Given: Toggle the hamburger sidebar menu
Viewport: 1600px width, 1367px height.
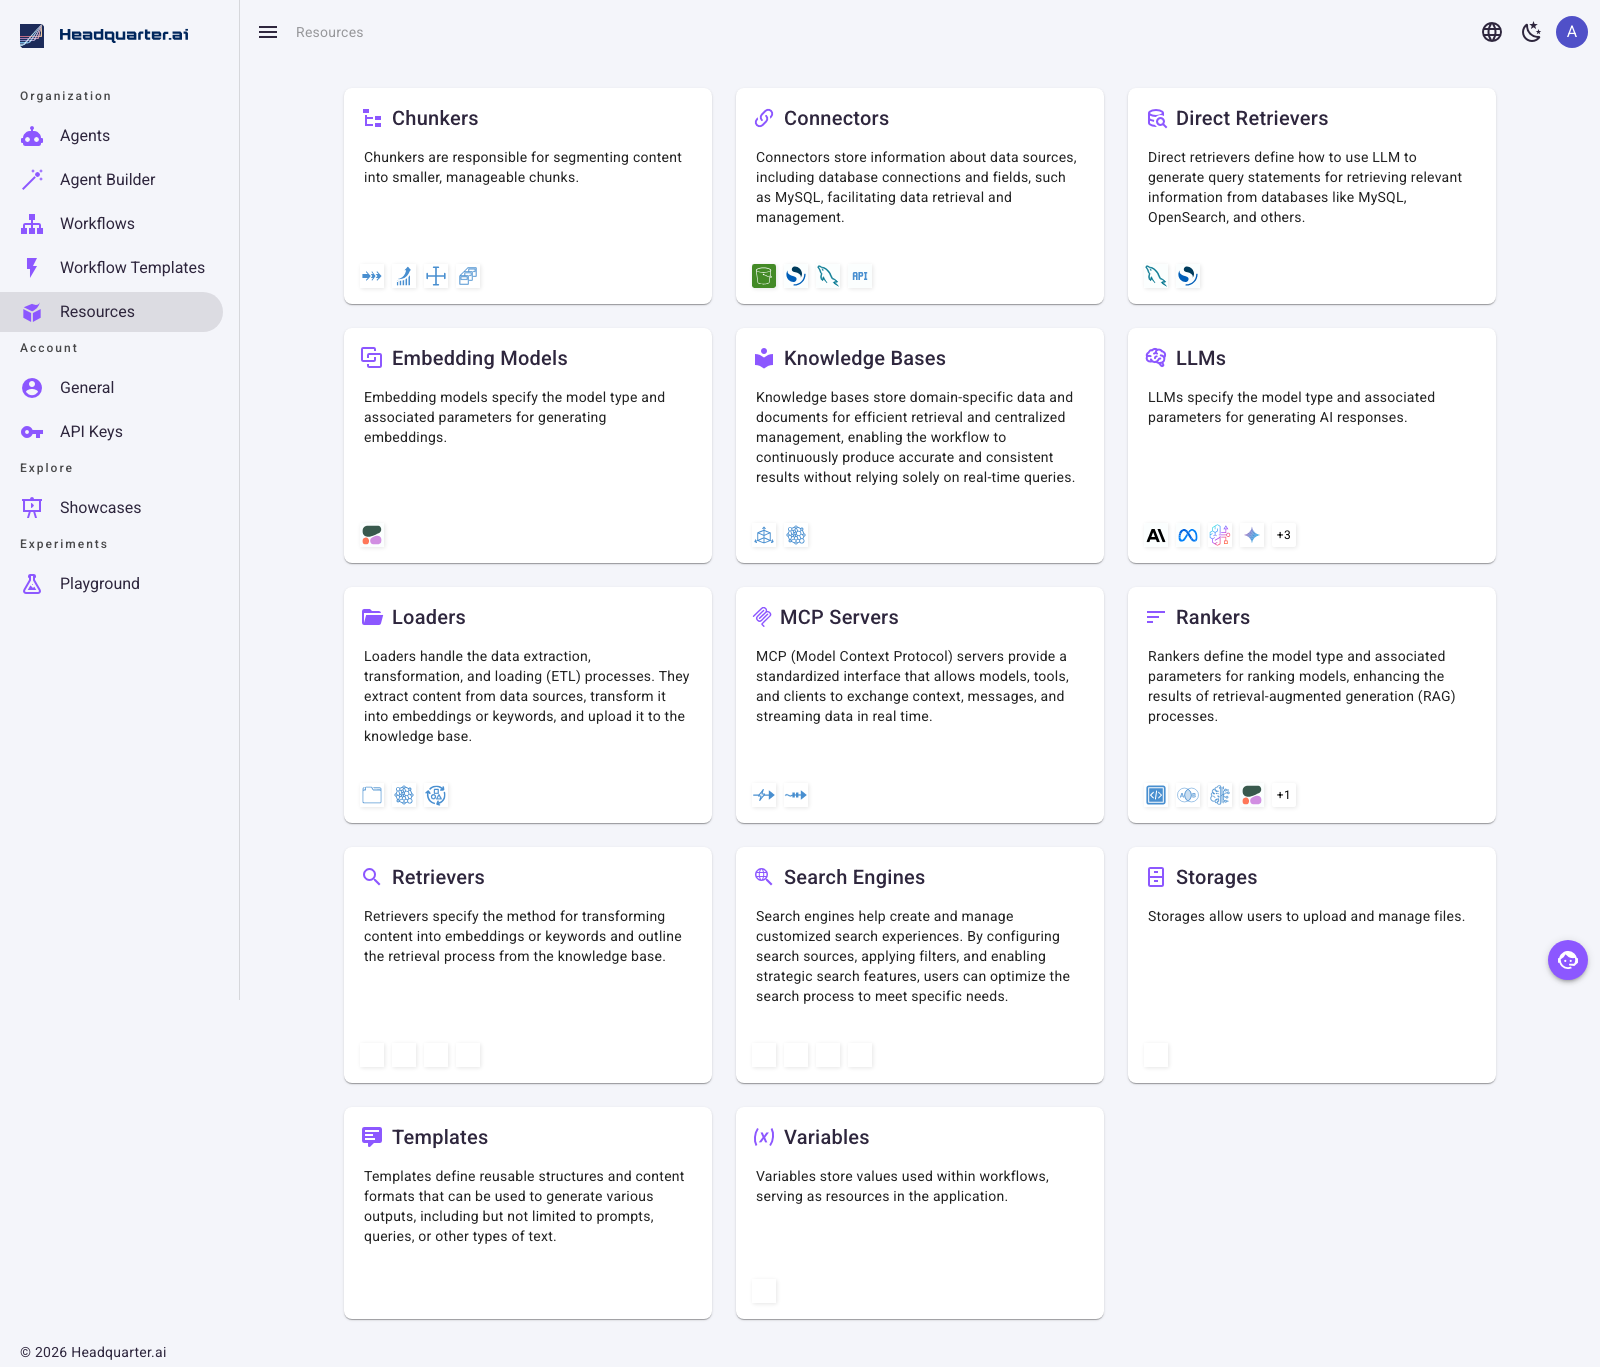Looking at the screenshot, I should [268, 32].
